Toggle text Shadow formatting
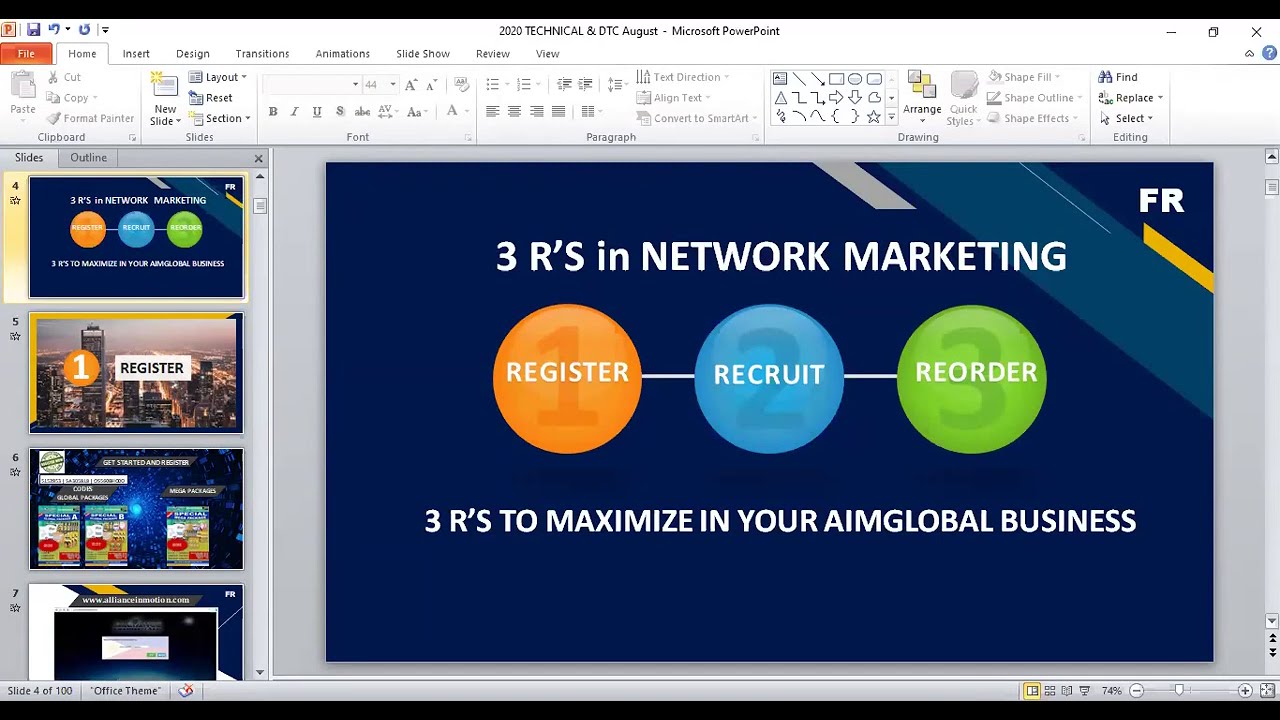The height and width of the screenshot is (720, 1280). click(340, 112)
